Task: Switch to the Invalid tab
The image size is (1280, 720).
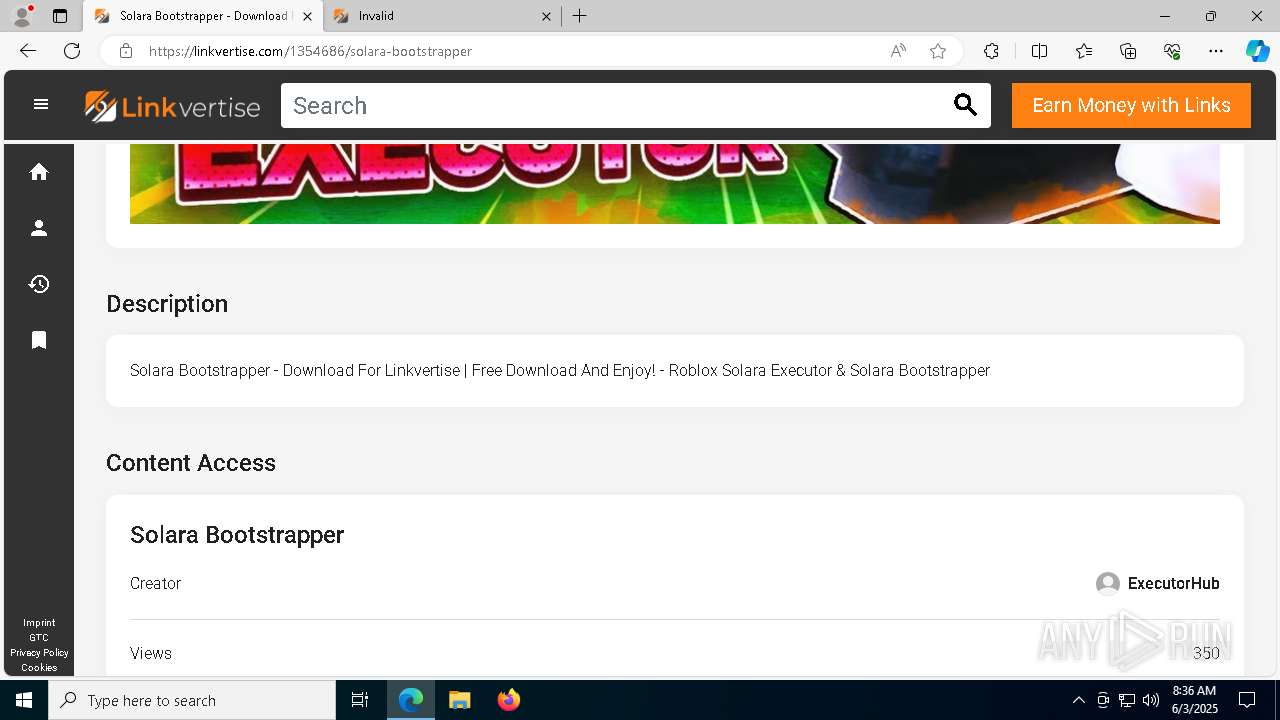Action: click(x=441, y=16)
